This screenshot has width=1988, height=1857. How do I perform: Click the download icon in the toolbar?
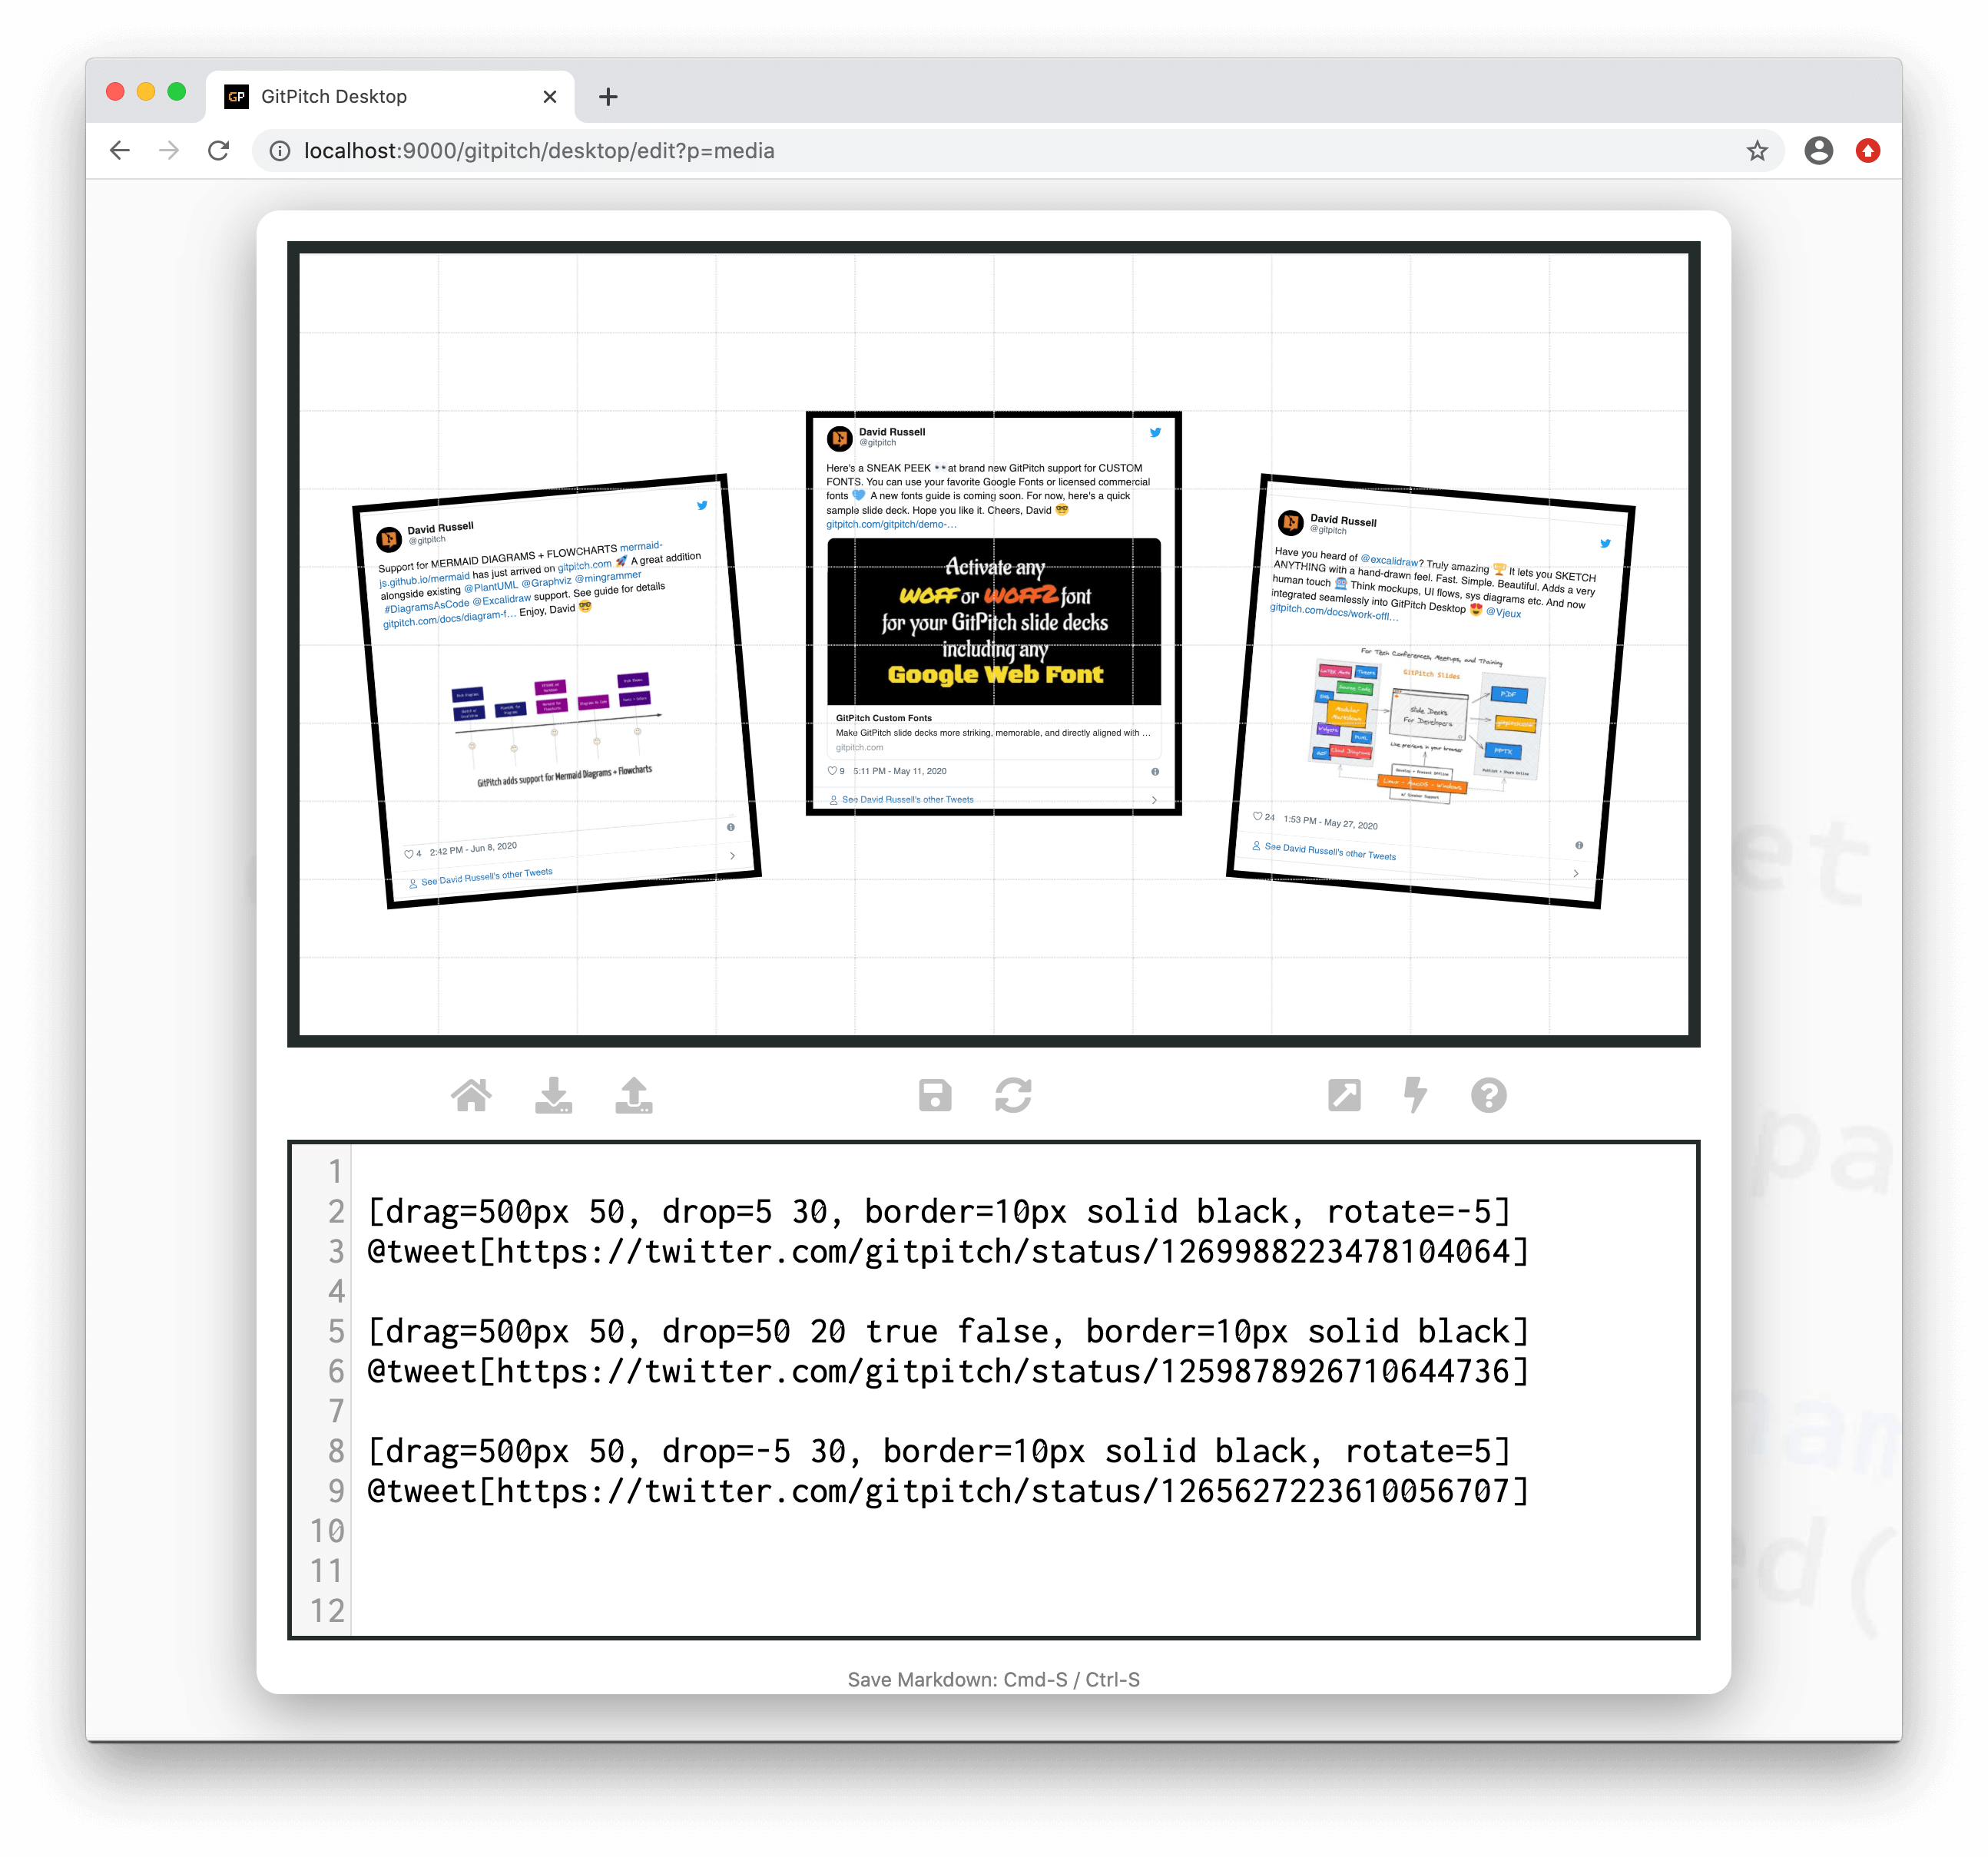point(553,1095)
